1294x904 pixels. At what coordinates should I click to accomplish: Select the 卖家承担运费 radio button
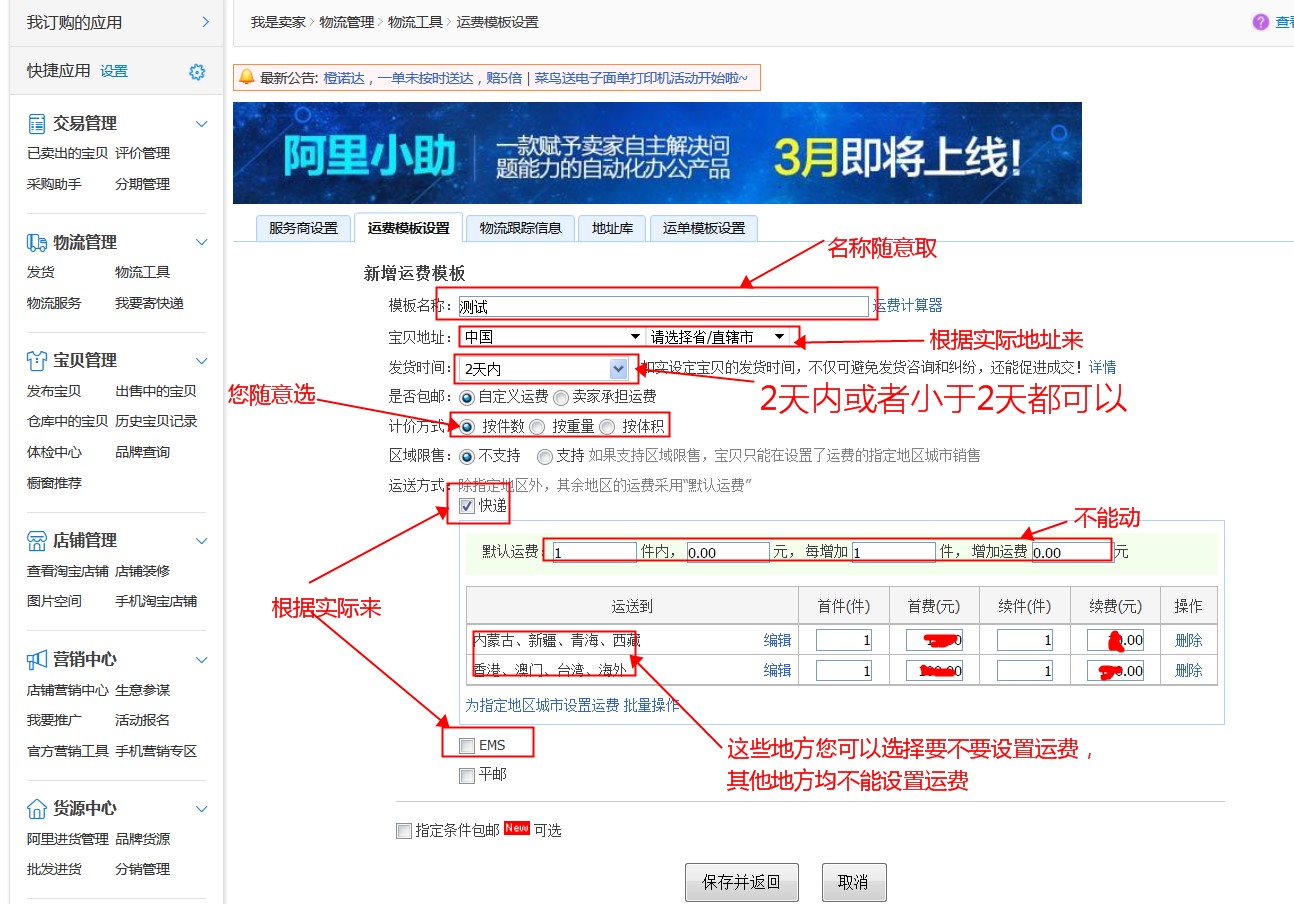[561, 397]
